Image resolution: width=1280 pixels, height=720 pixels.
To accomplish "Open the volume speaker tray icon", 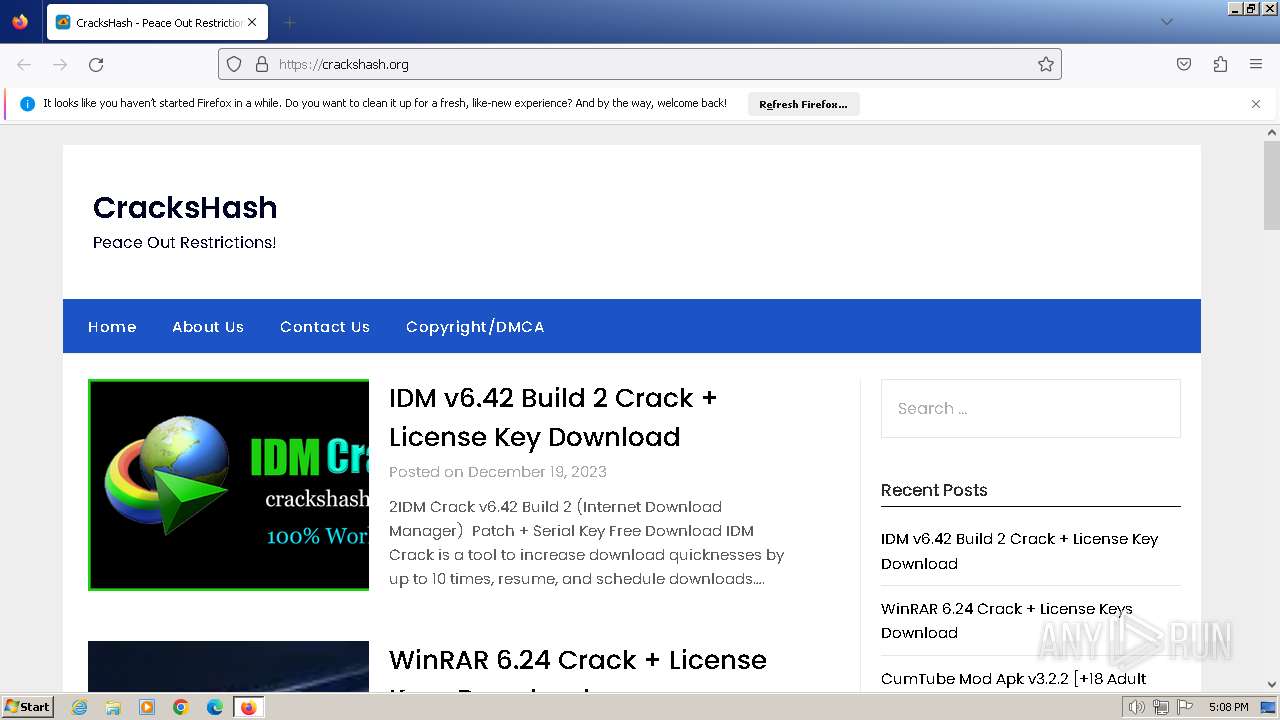I will pyautogui.click(x=1137, y=707).
